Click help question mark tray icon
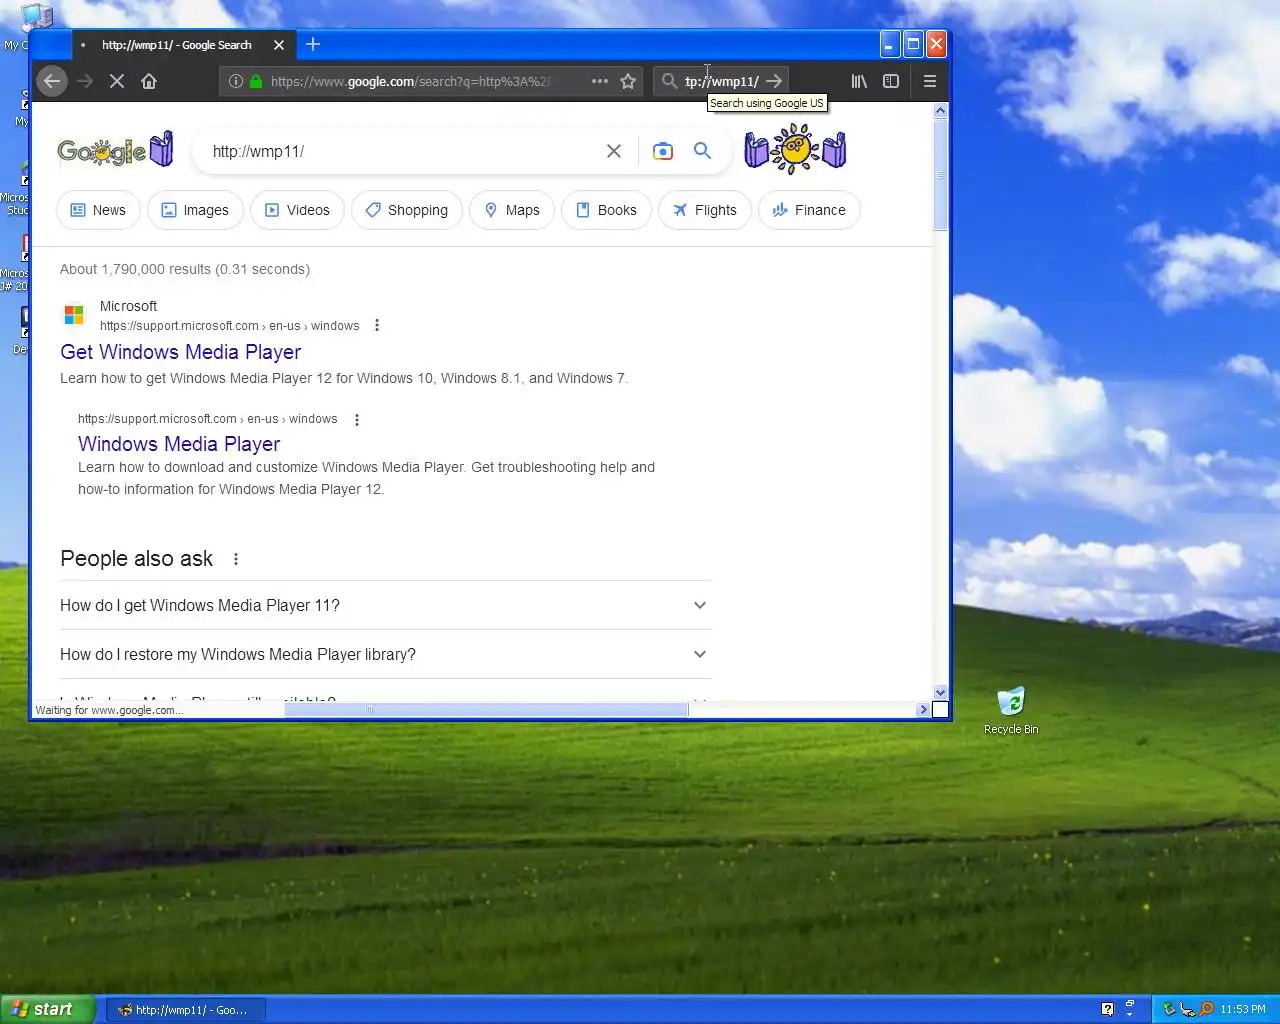 1107,1009
